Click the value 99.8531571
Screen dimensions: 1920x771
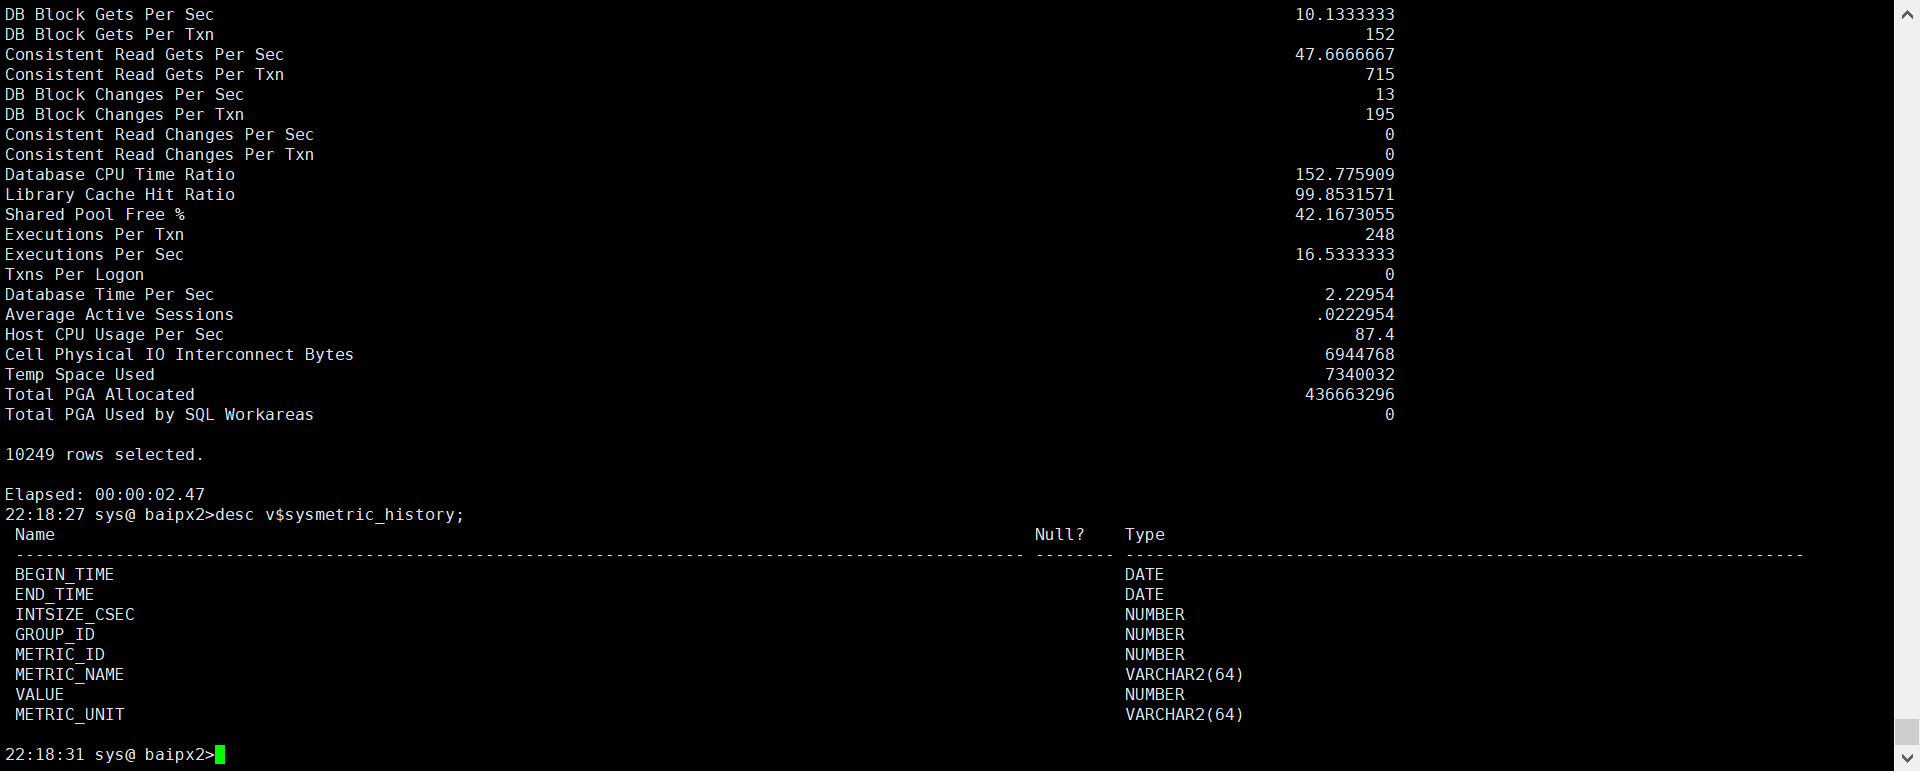click(x=1345, y=195)
